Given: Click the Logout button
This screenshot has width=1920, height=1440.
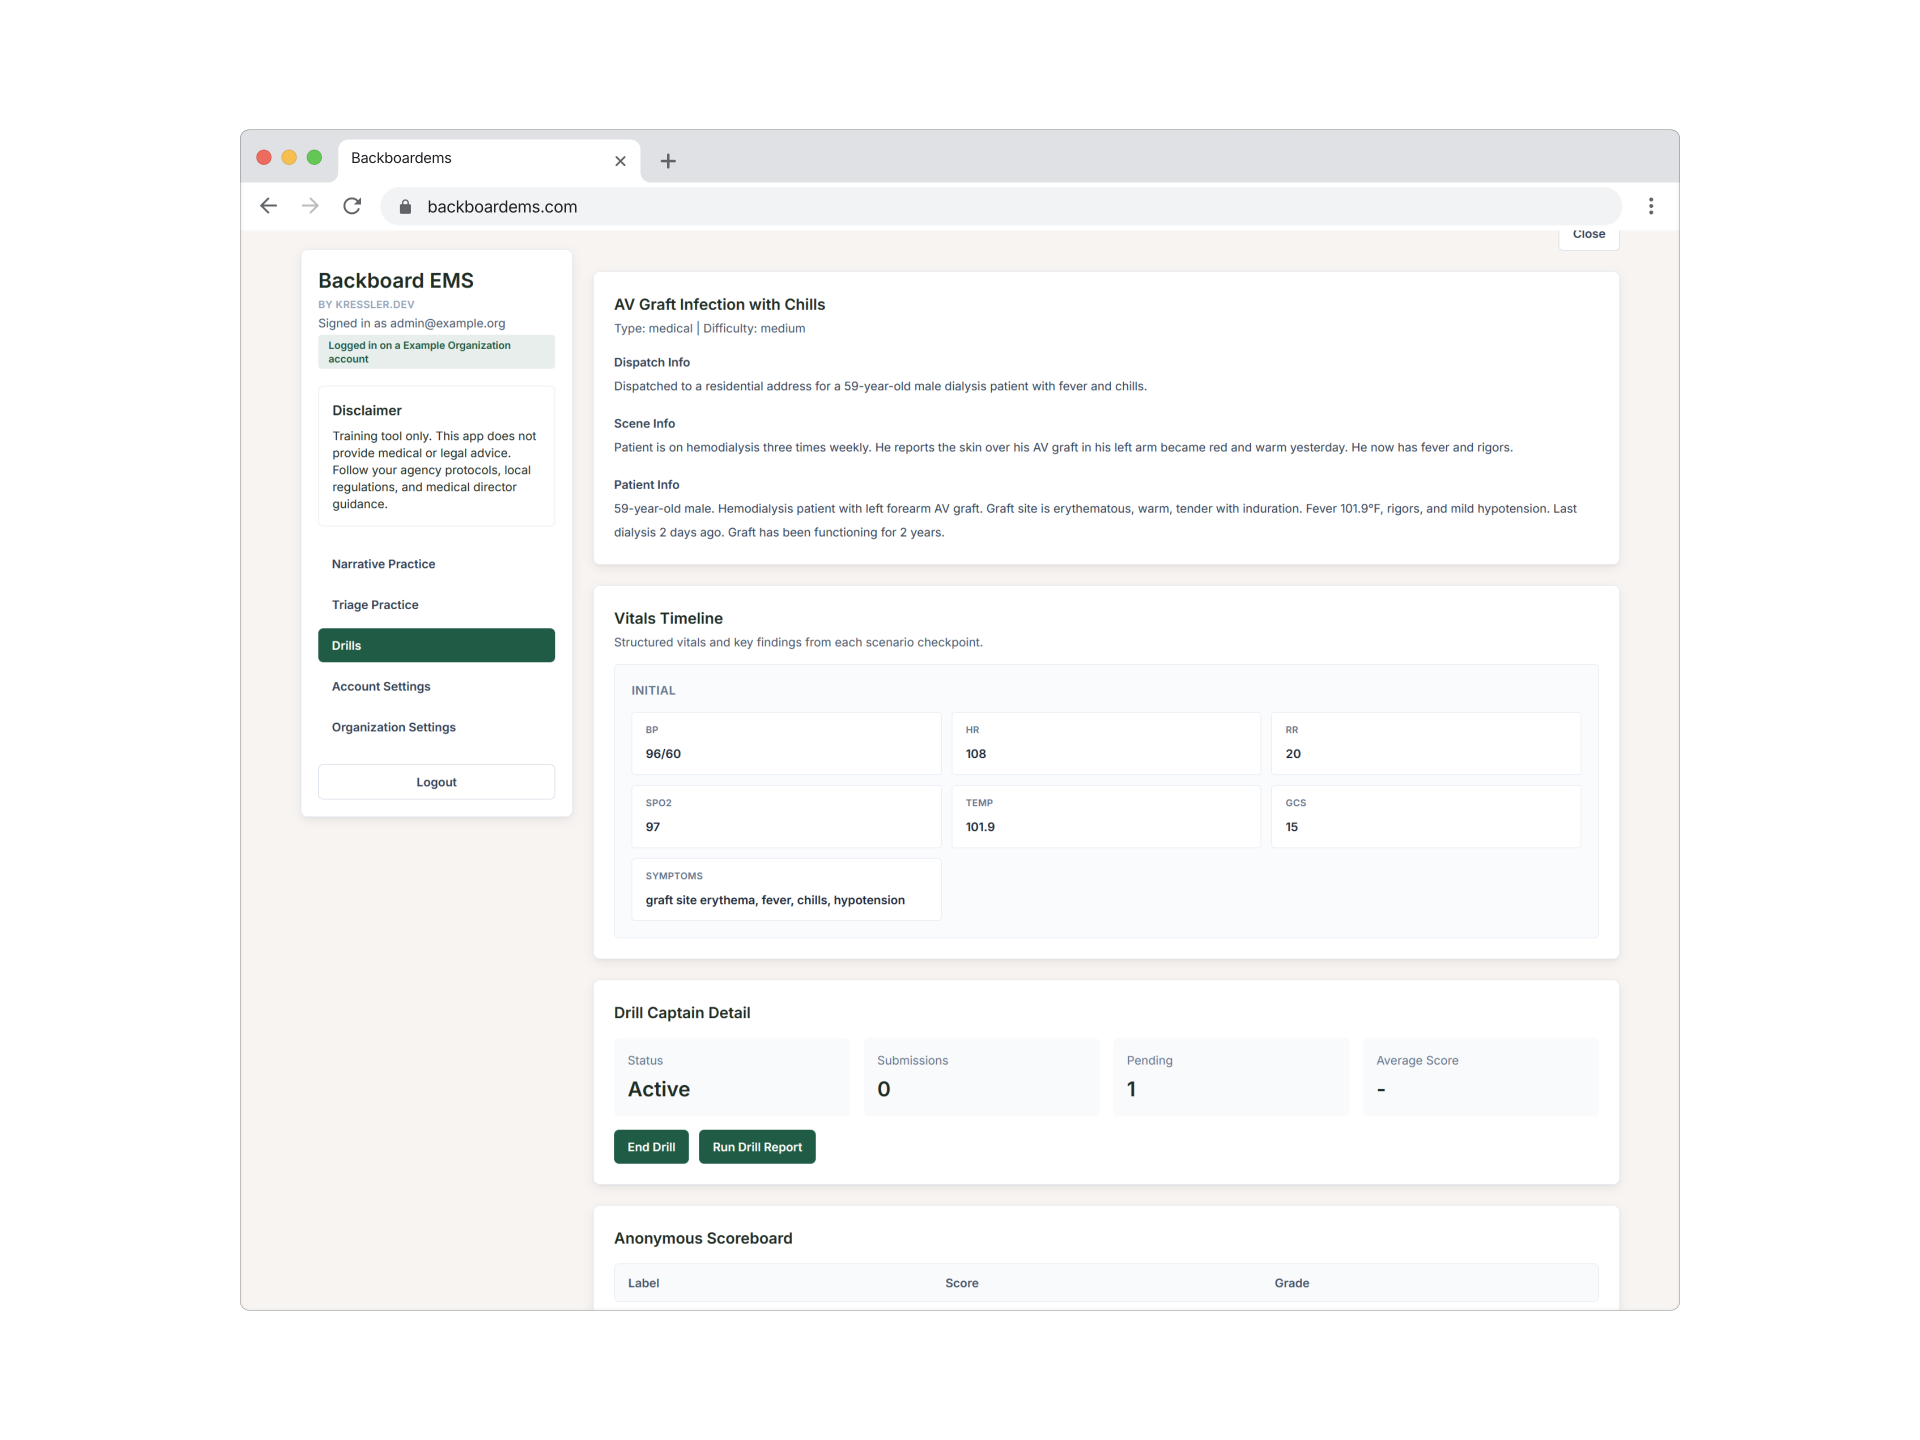Looking at the screenshot, I should [x=436, y=782].
